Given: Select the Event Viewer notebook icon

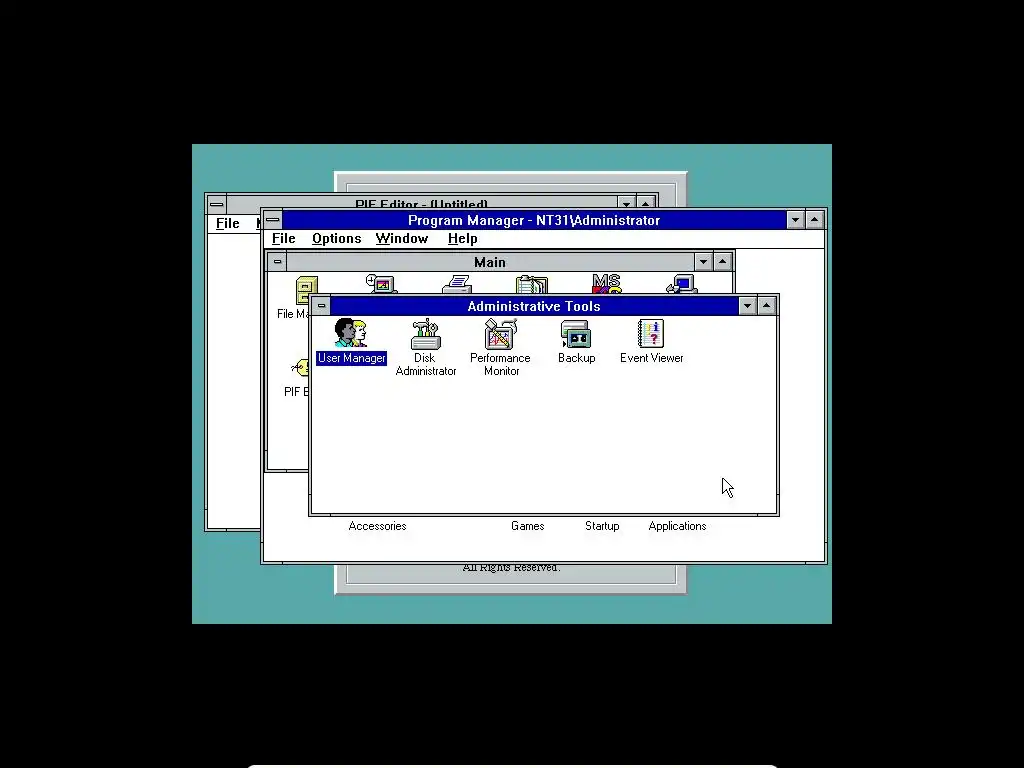Looking at the screenshot, I should 651,333.
